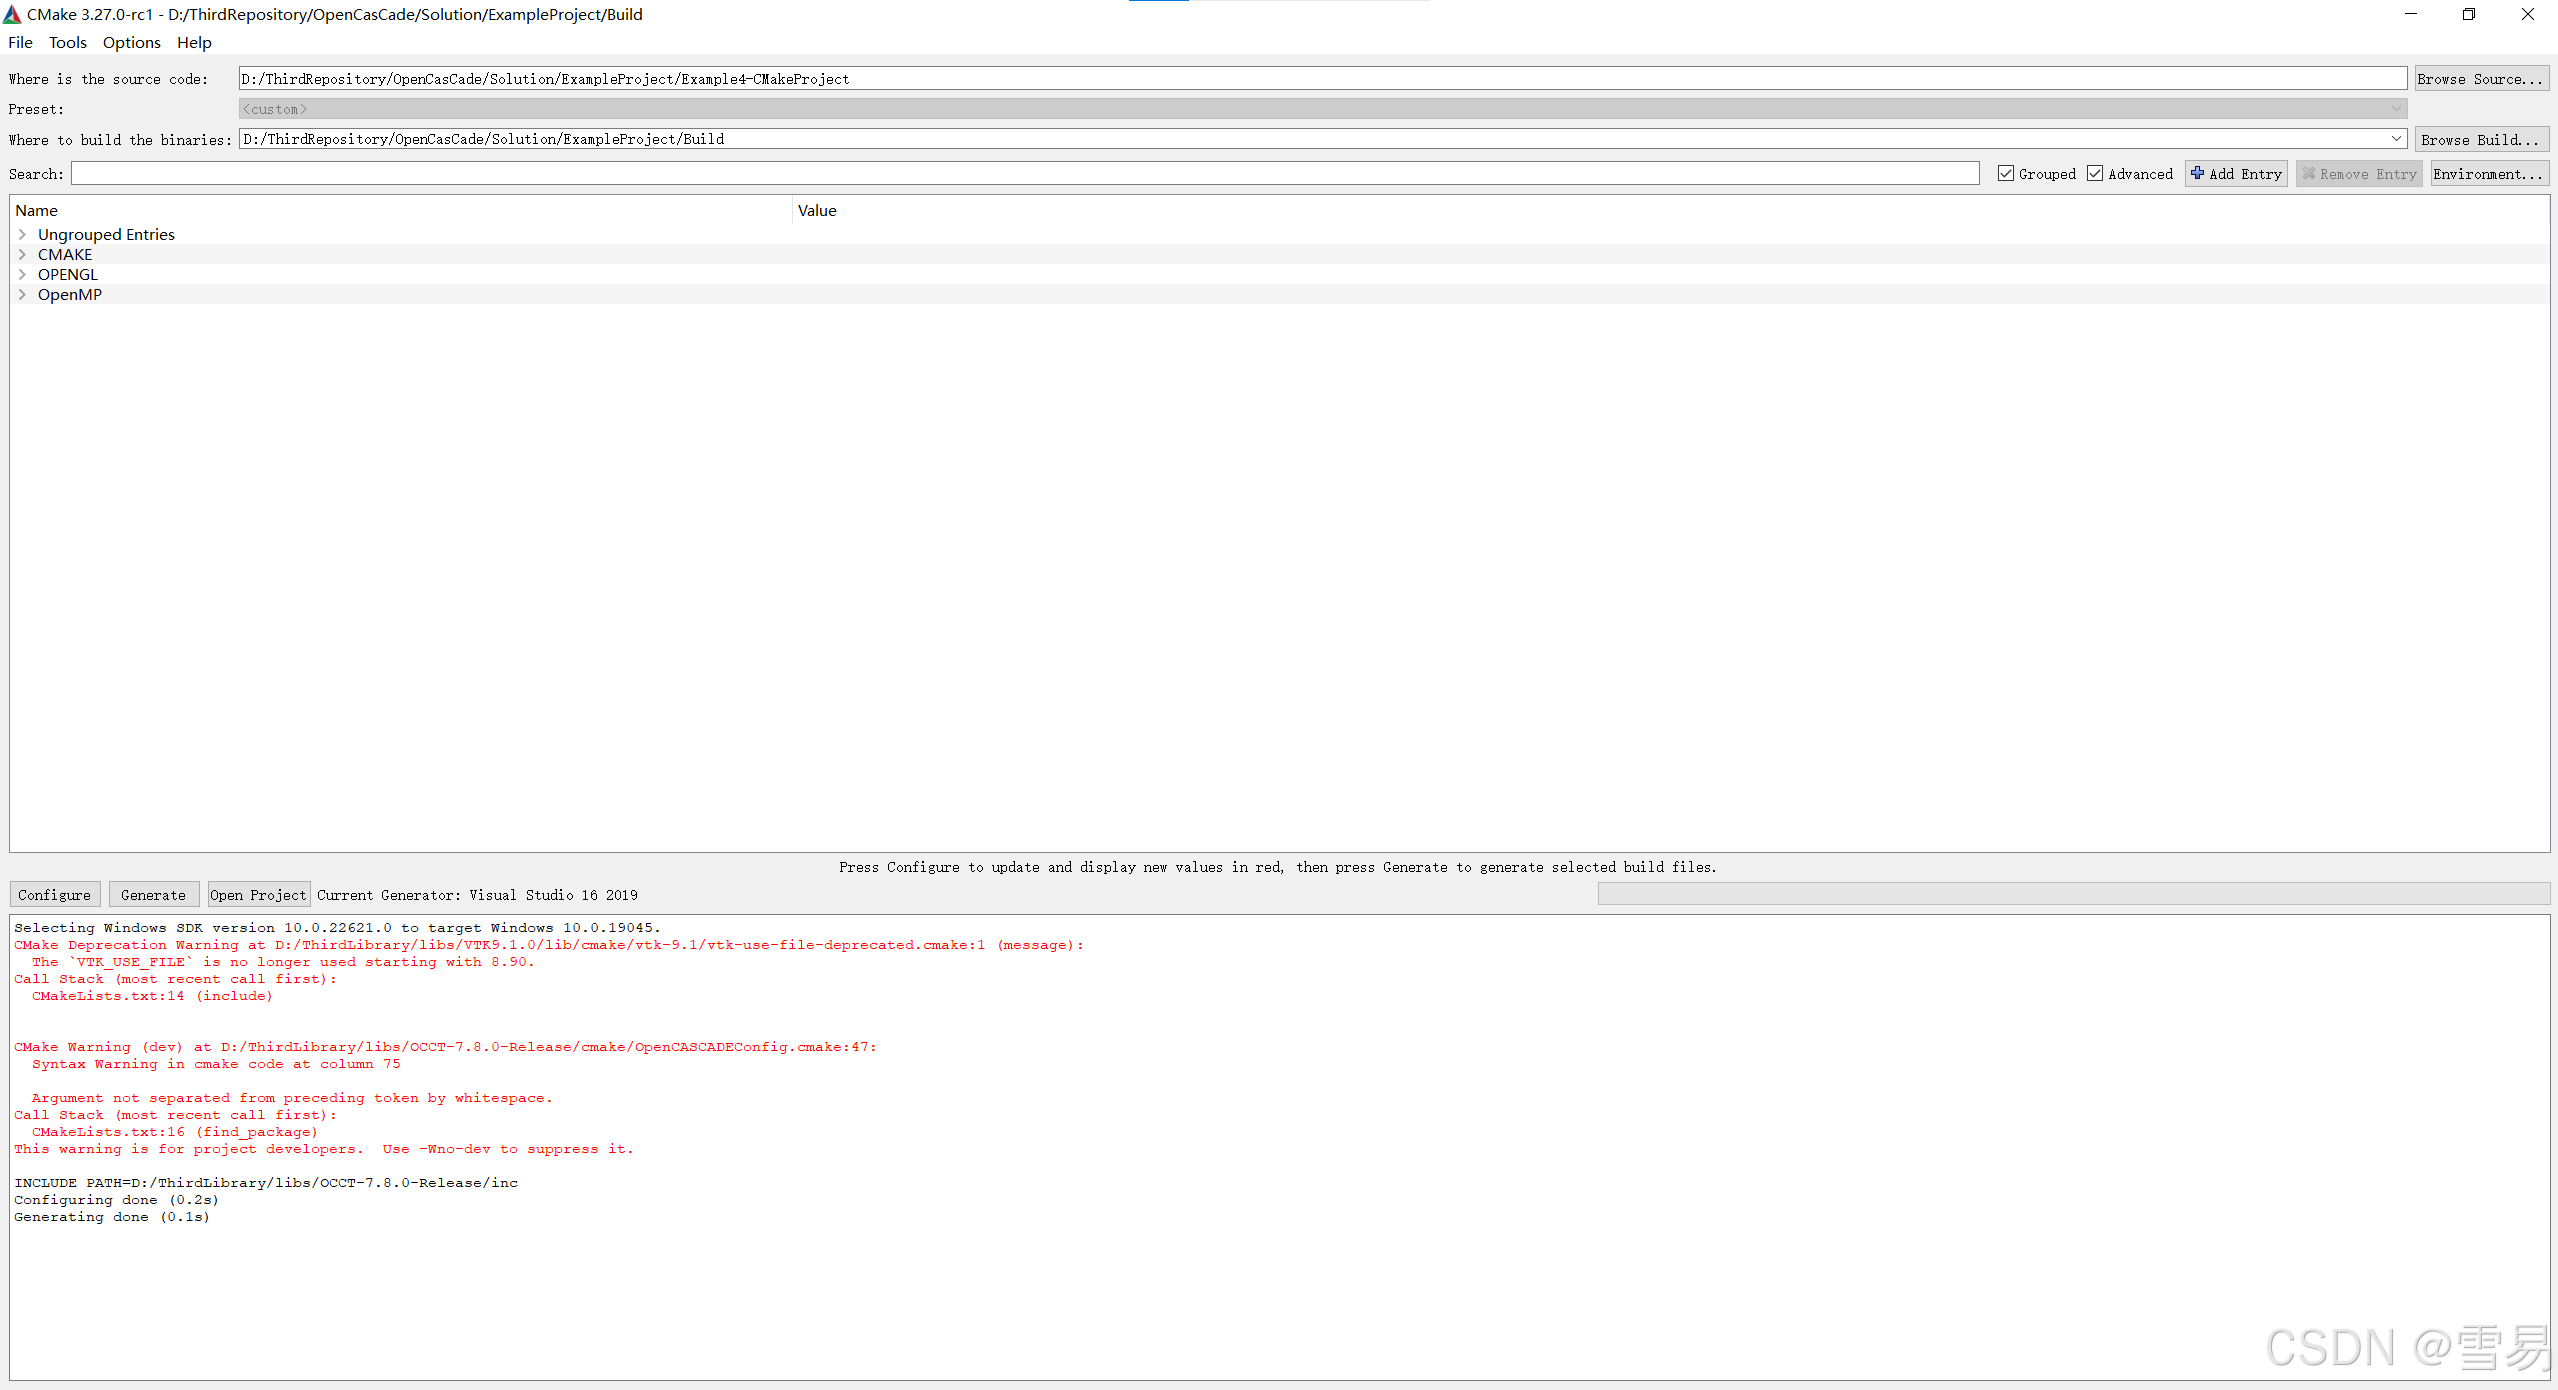The width and height of the screenshot is (2558, 1390).
Task: Click the Add Entry plus icon
Action: 2196,173
